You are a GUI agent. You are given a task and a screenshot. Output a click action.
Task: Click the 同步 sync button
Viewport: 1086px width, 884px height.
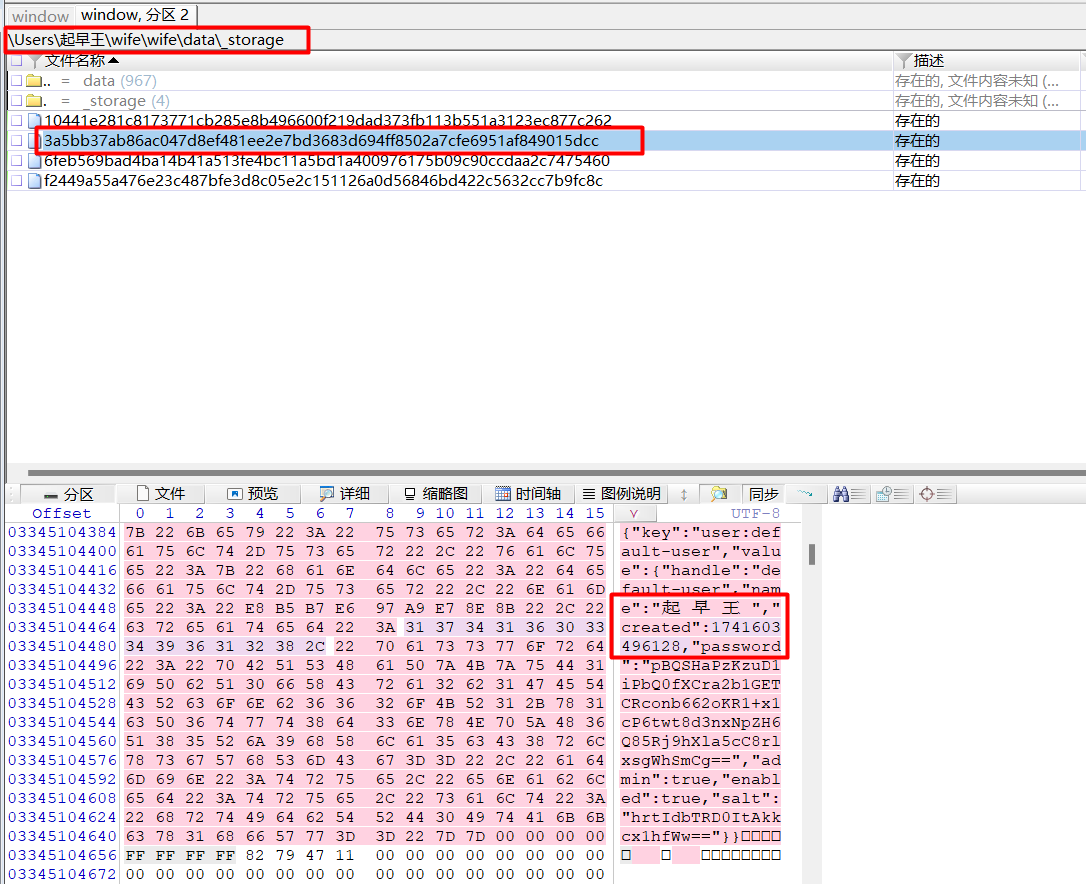click(763, 494)
